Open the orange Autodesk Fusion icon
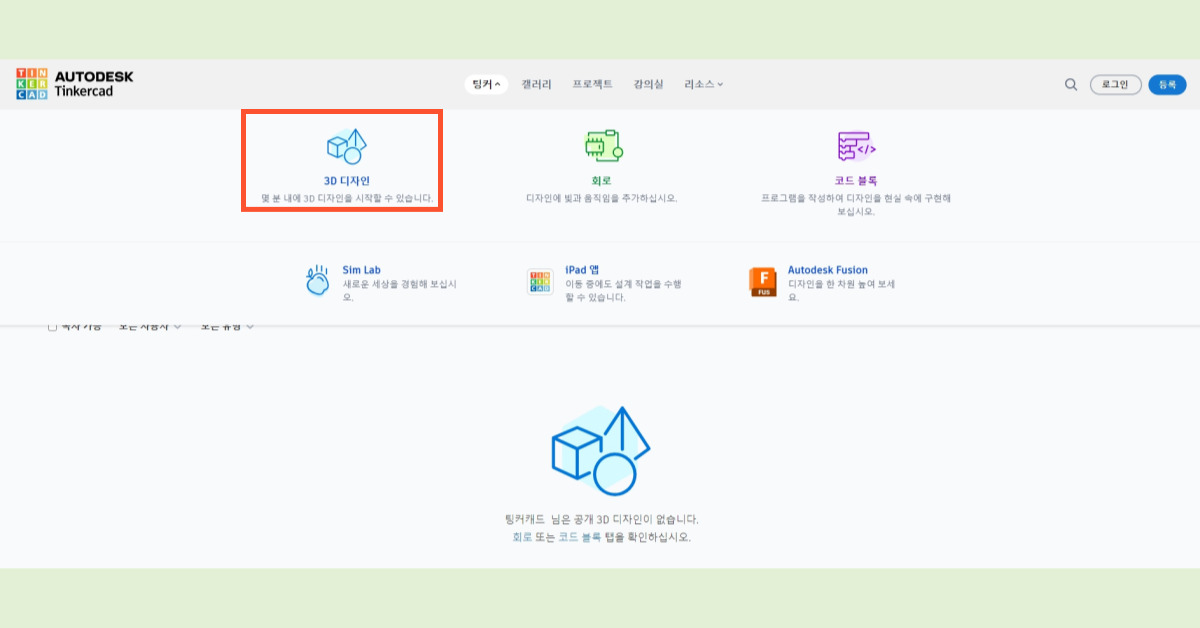This screenshot has height=628, width=1200. [762, 282]
